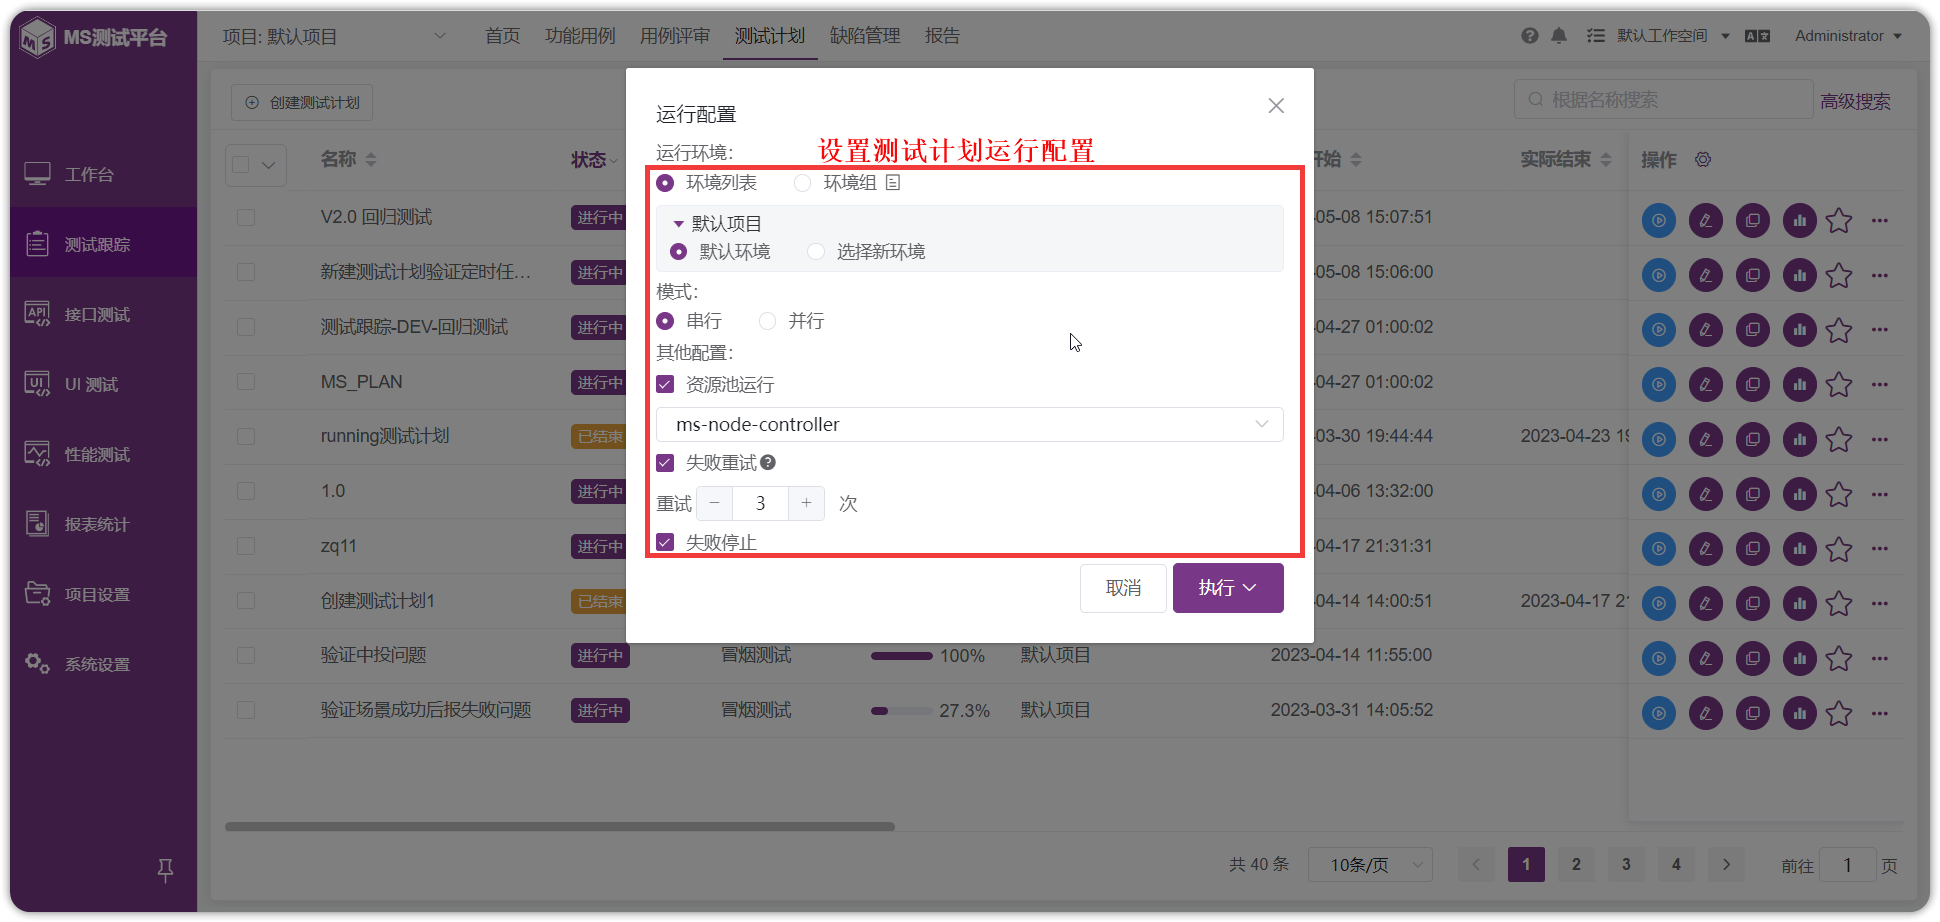The image size is (1940, 922).
Task: Switch to the 功能用例 tab
Action: coord(580,36)
